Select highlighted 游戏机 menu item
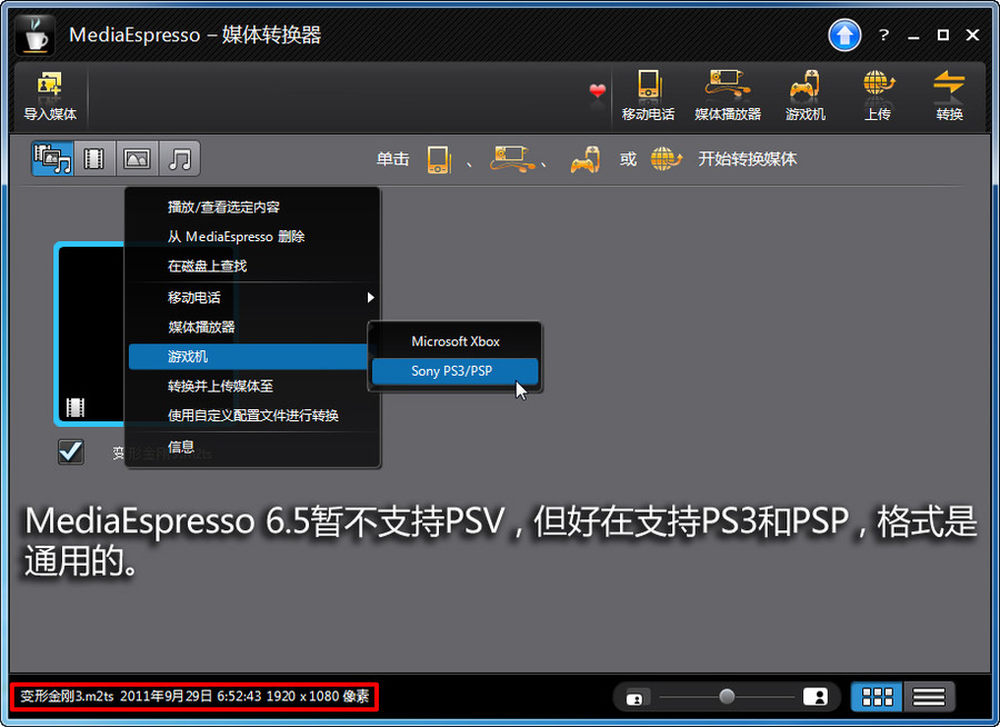This screenshot has width=1000, height=727. click(248, 356)
